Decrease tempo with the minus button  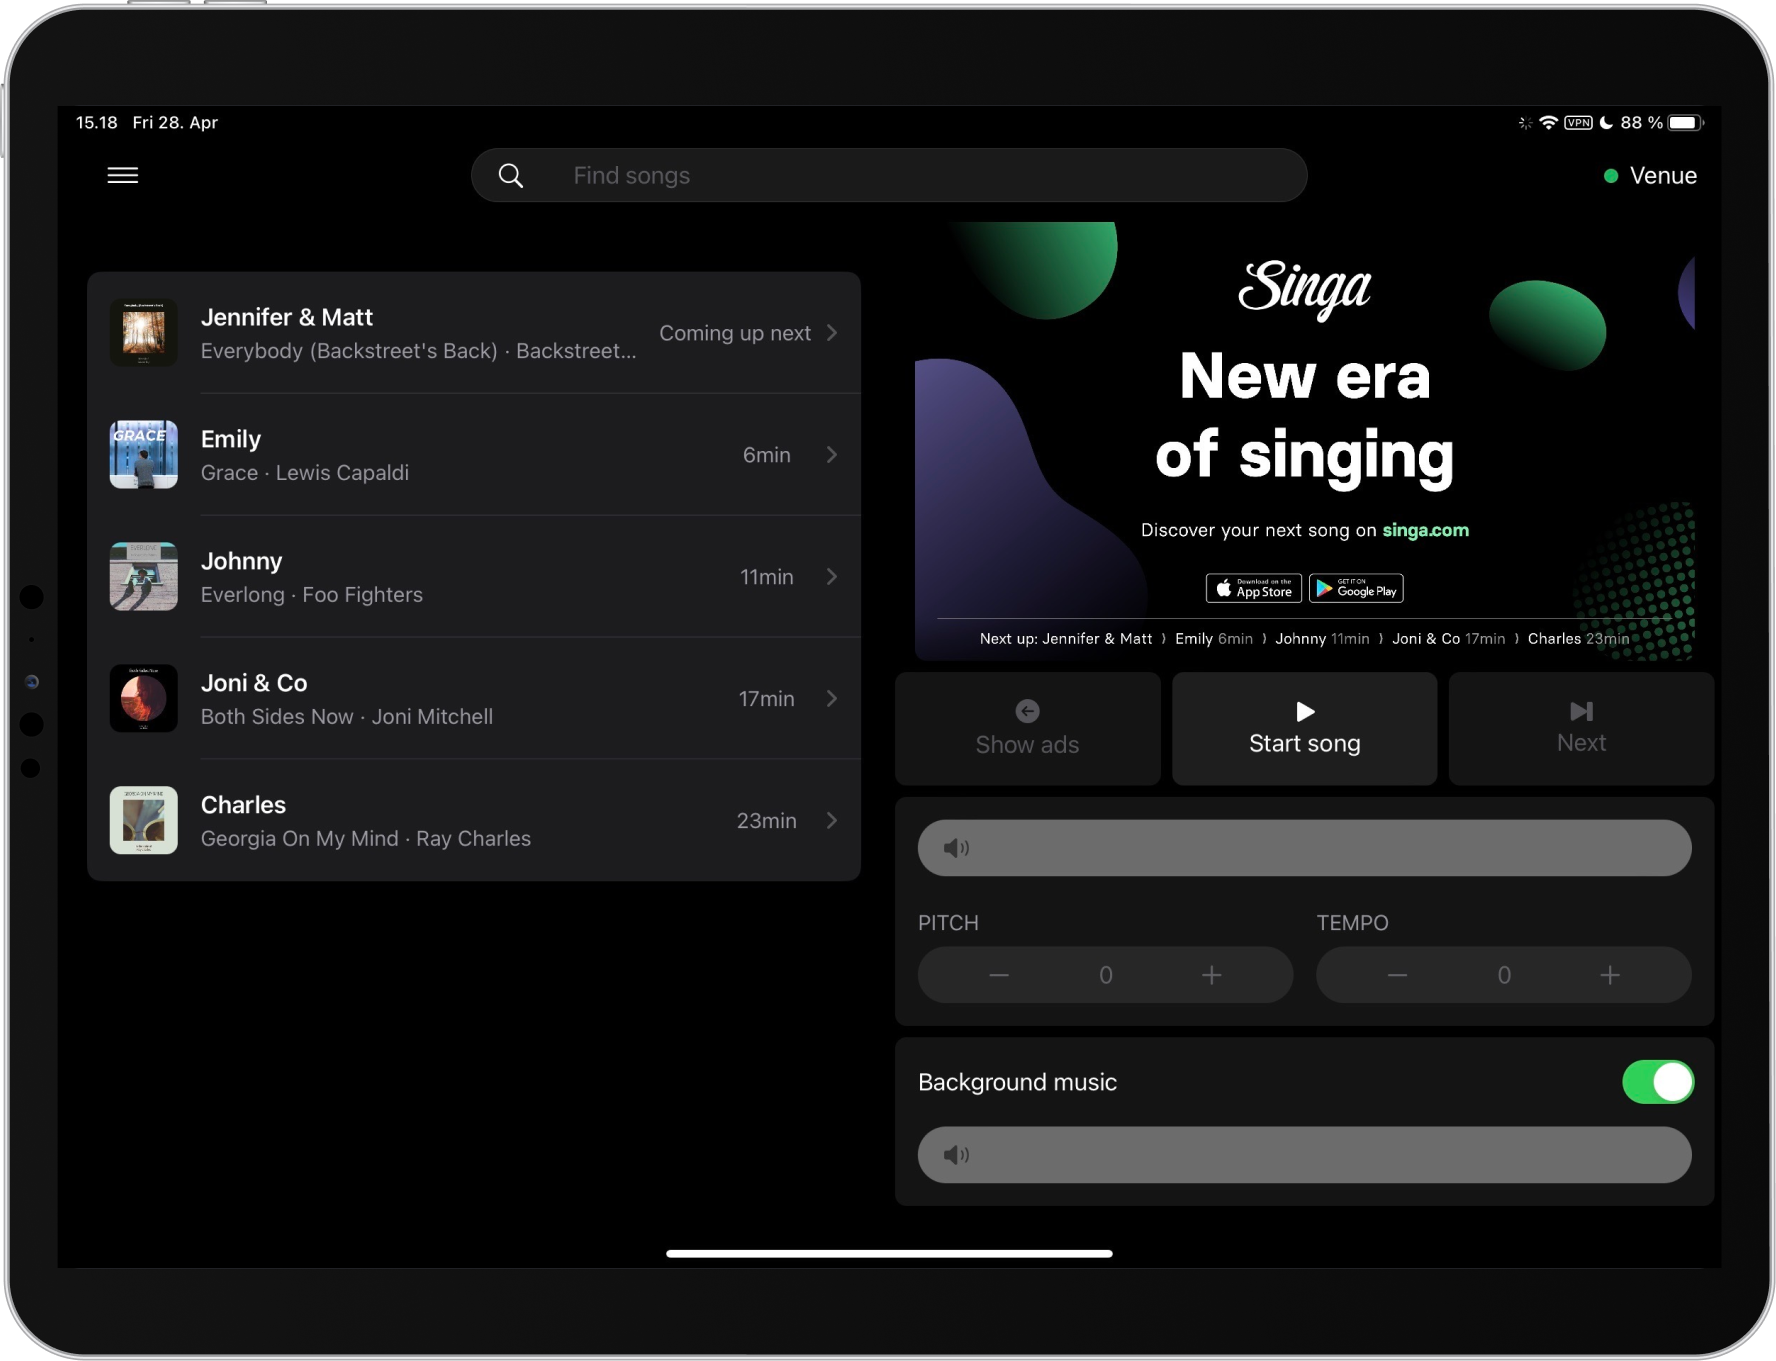pos(1398,975)
